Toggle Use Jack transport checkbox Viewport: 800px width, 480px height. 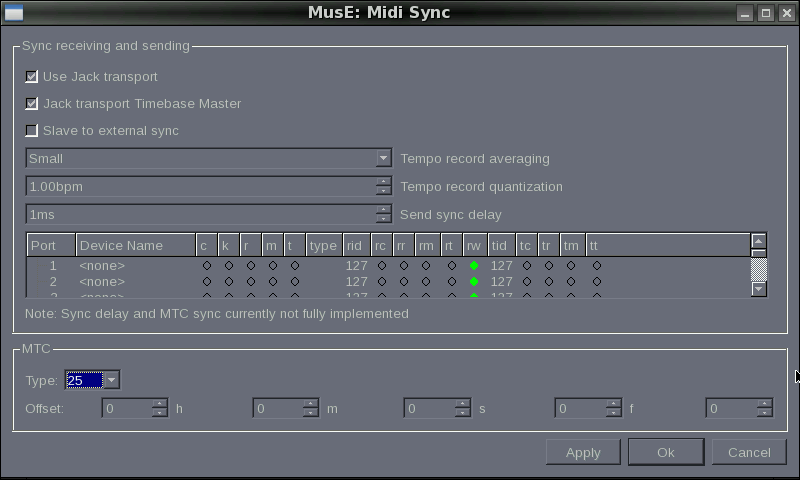(x=32, y=77)
